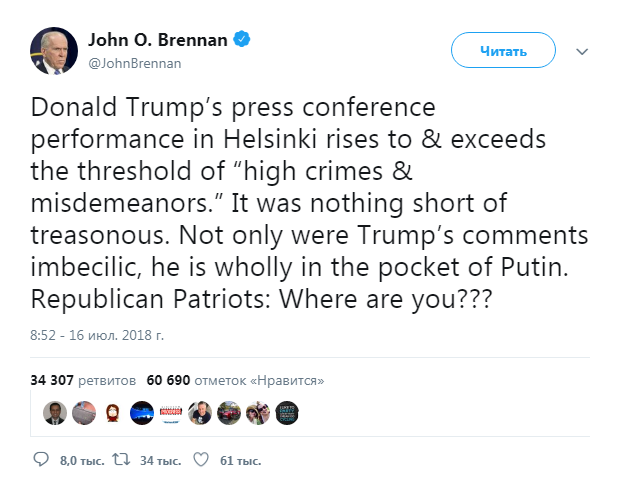Image resolution: width=623 pixels, height=487 pixels.
Task: Click the 61 тыс. likes count
Action: pos(239,460)
